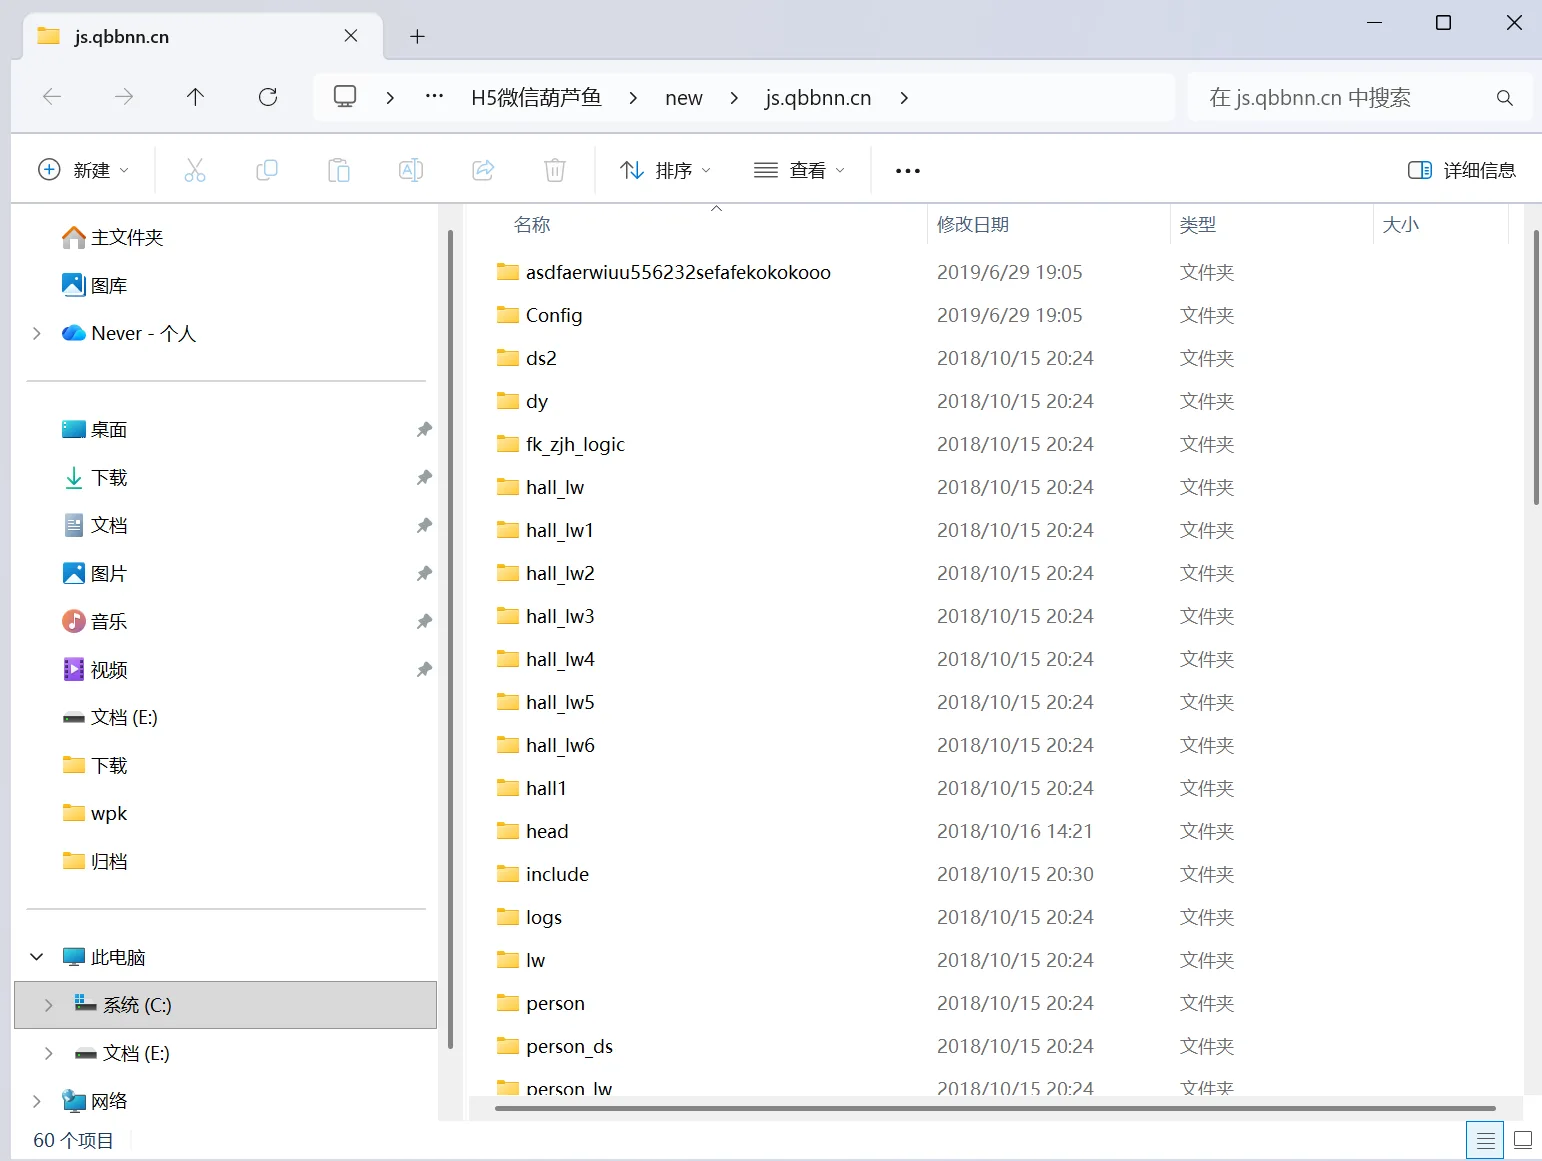Select the wpk folder in sidebar
Screen dimensions: 1542x1161
95,813
